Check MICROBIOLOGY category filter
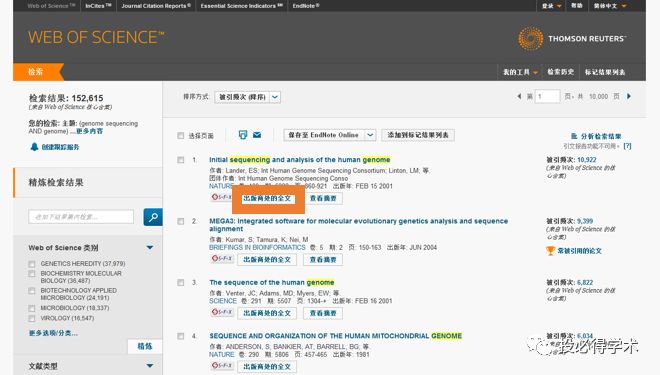This screenshot has width=660, height=375. click(32, 309)
